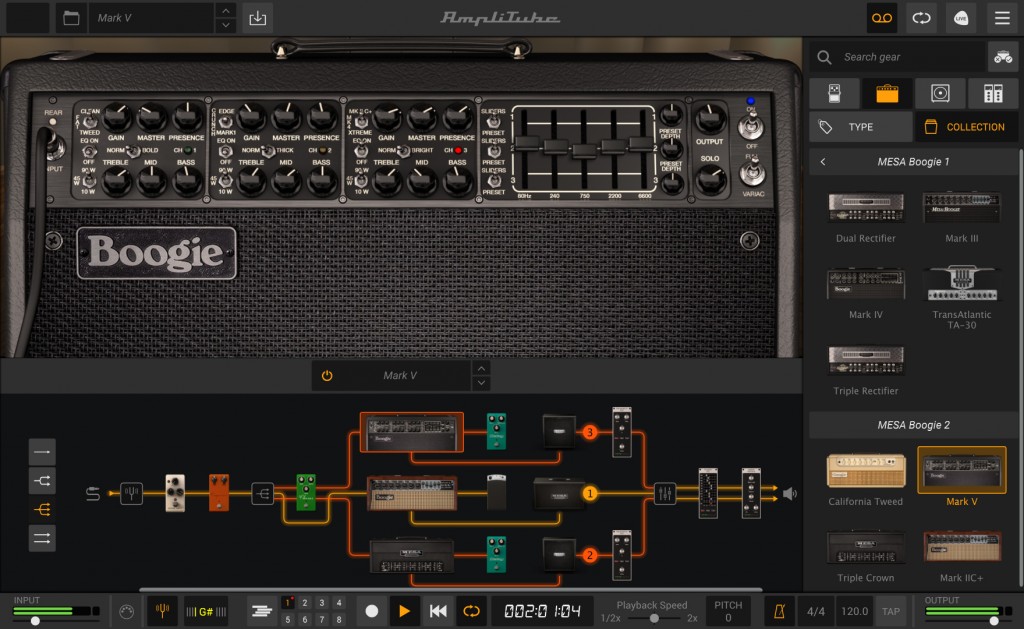Click the tuner block in signal chain

tap(131, 493)
